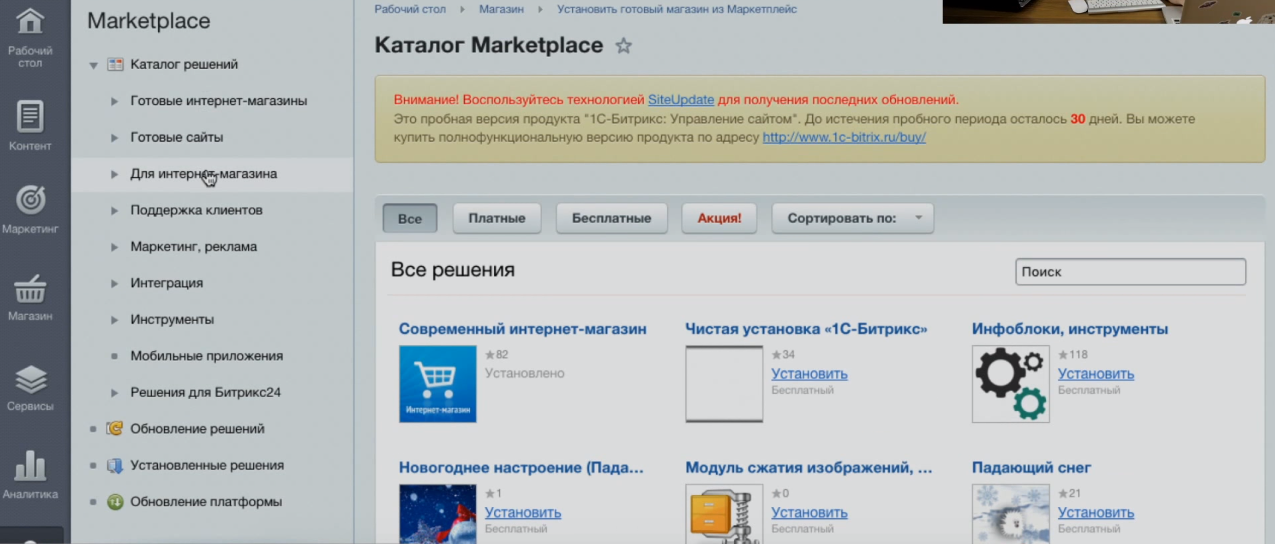Expand Маркетинг, реклама arrow

coord(115,247)
